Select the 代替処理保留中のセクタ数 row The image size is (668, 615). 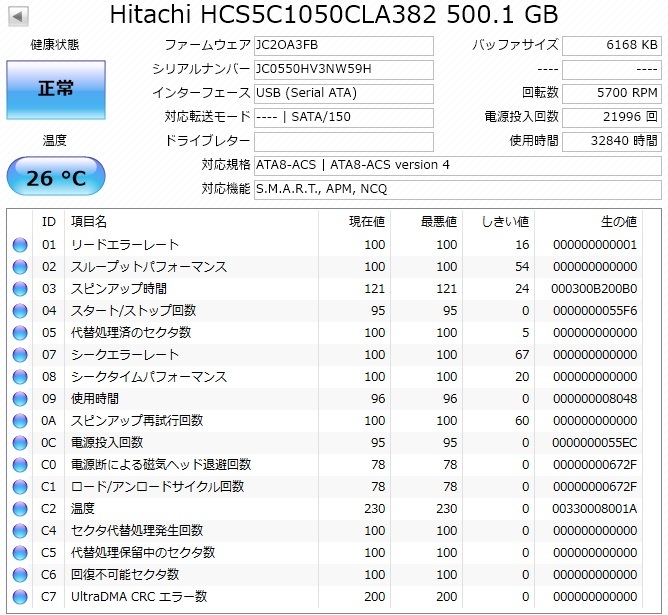[327, 553]
